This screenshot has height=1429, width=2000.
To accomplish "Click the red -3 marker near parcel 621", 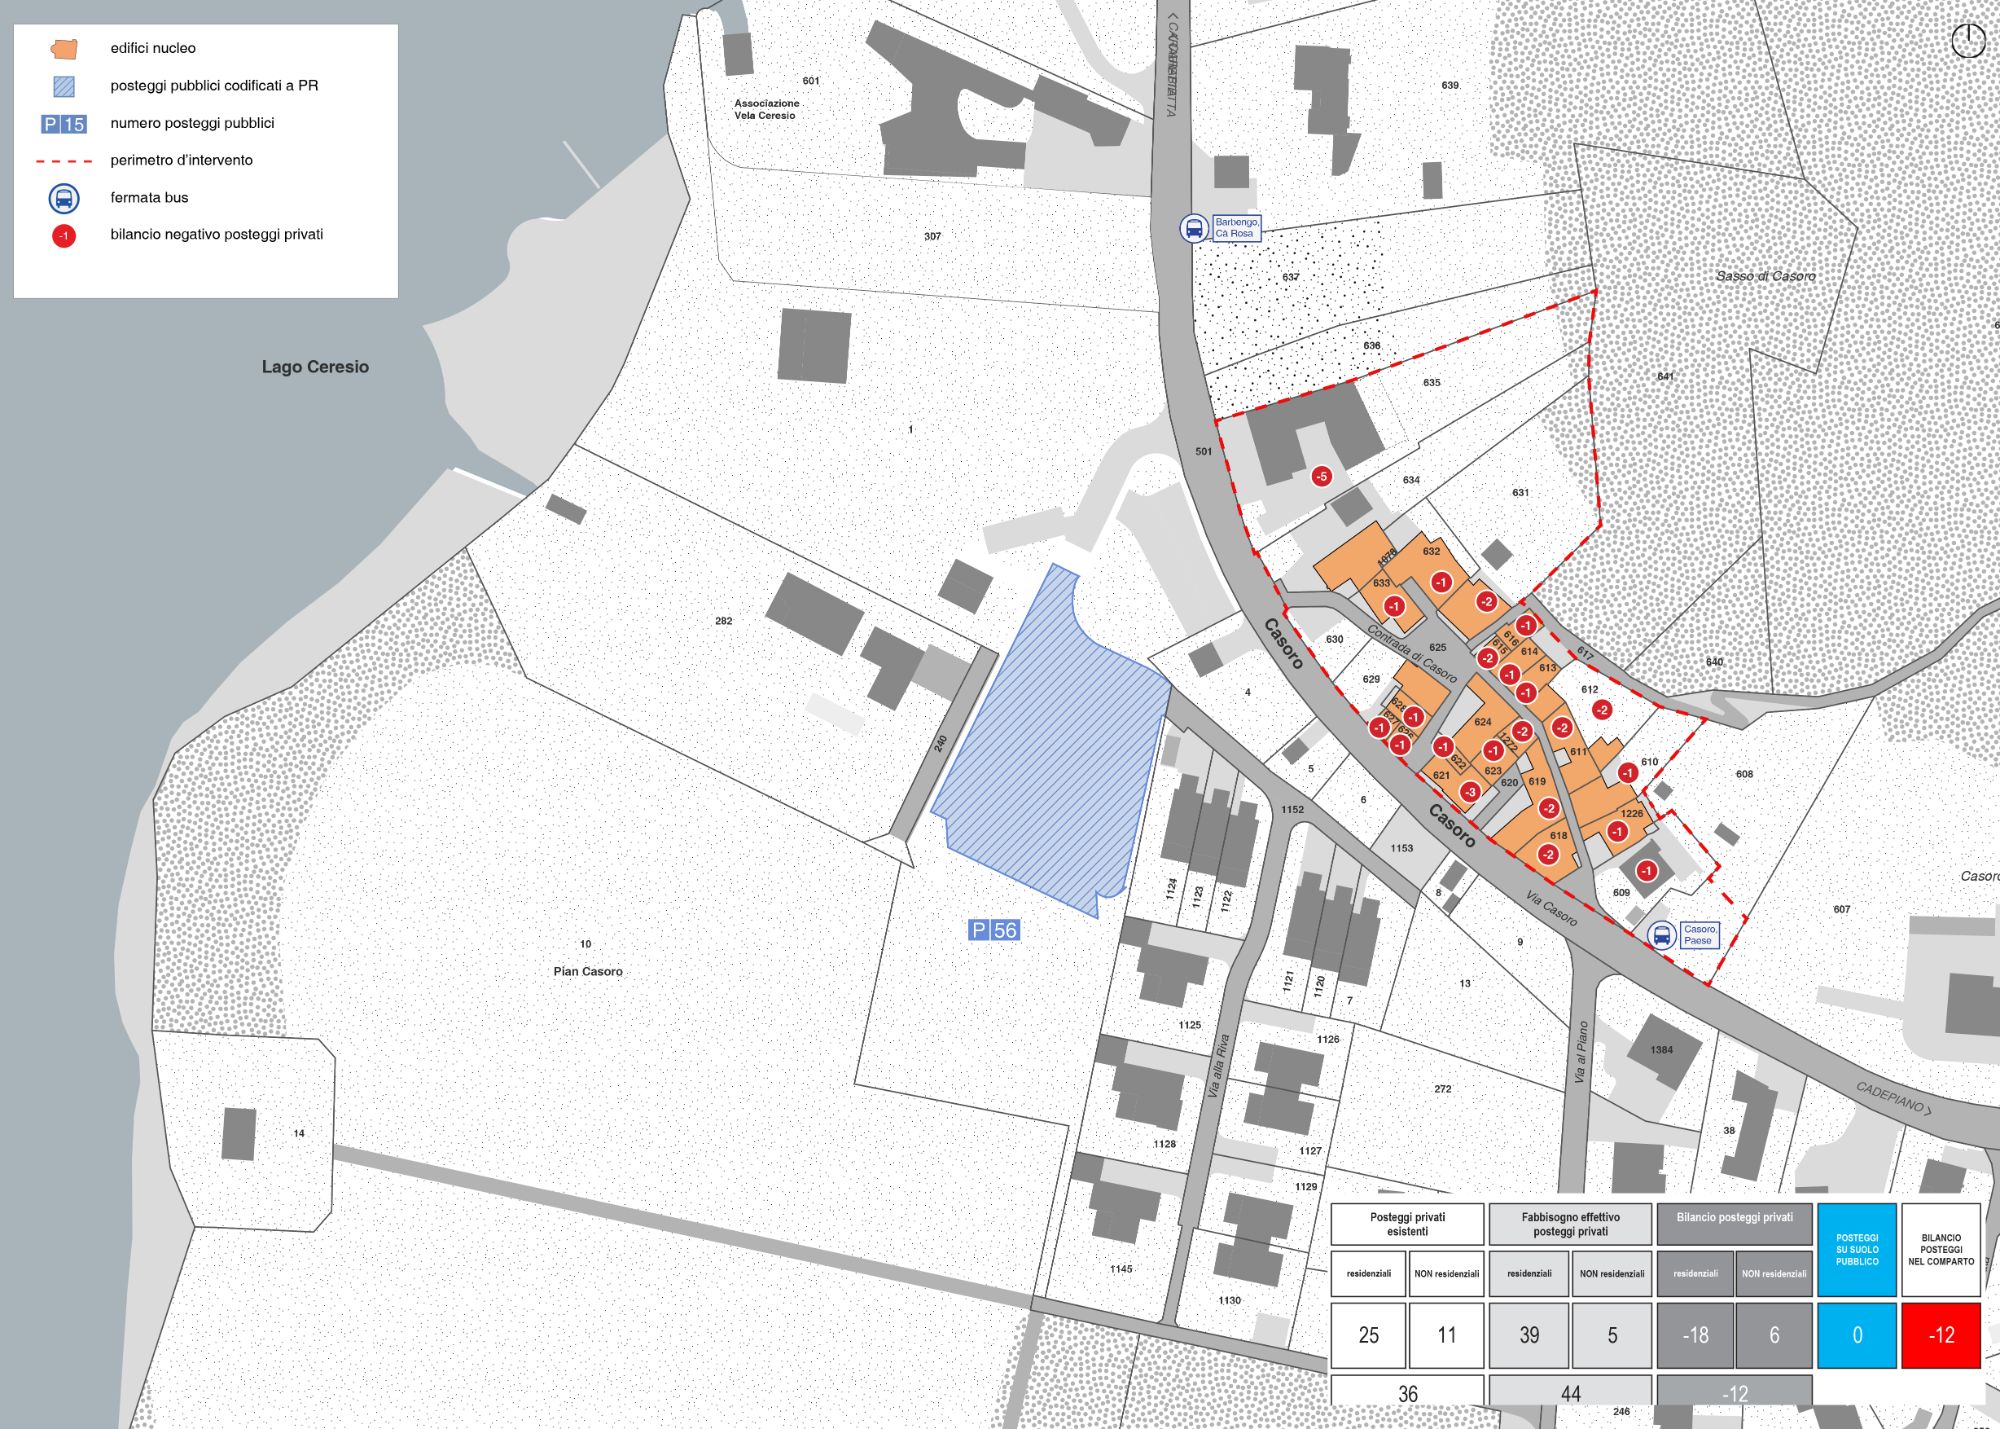I will point(1469,792).
